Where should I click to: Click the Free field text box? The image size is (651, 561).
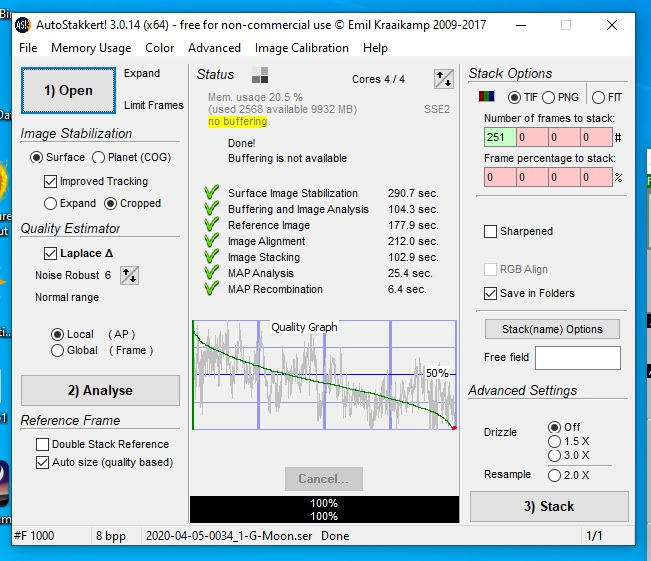point(578,358)
